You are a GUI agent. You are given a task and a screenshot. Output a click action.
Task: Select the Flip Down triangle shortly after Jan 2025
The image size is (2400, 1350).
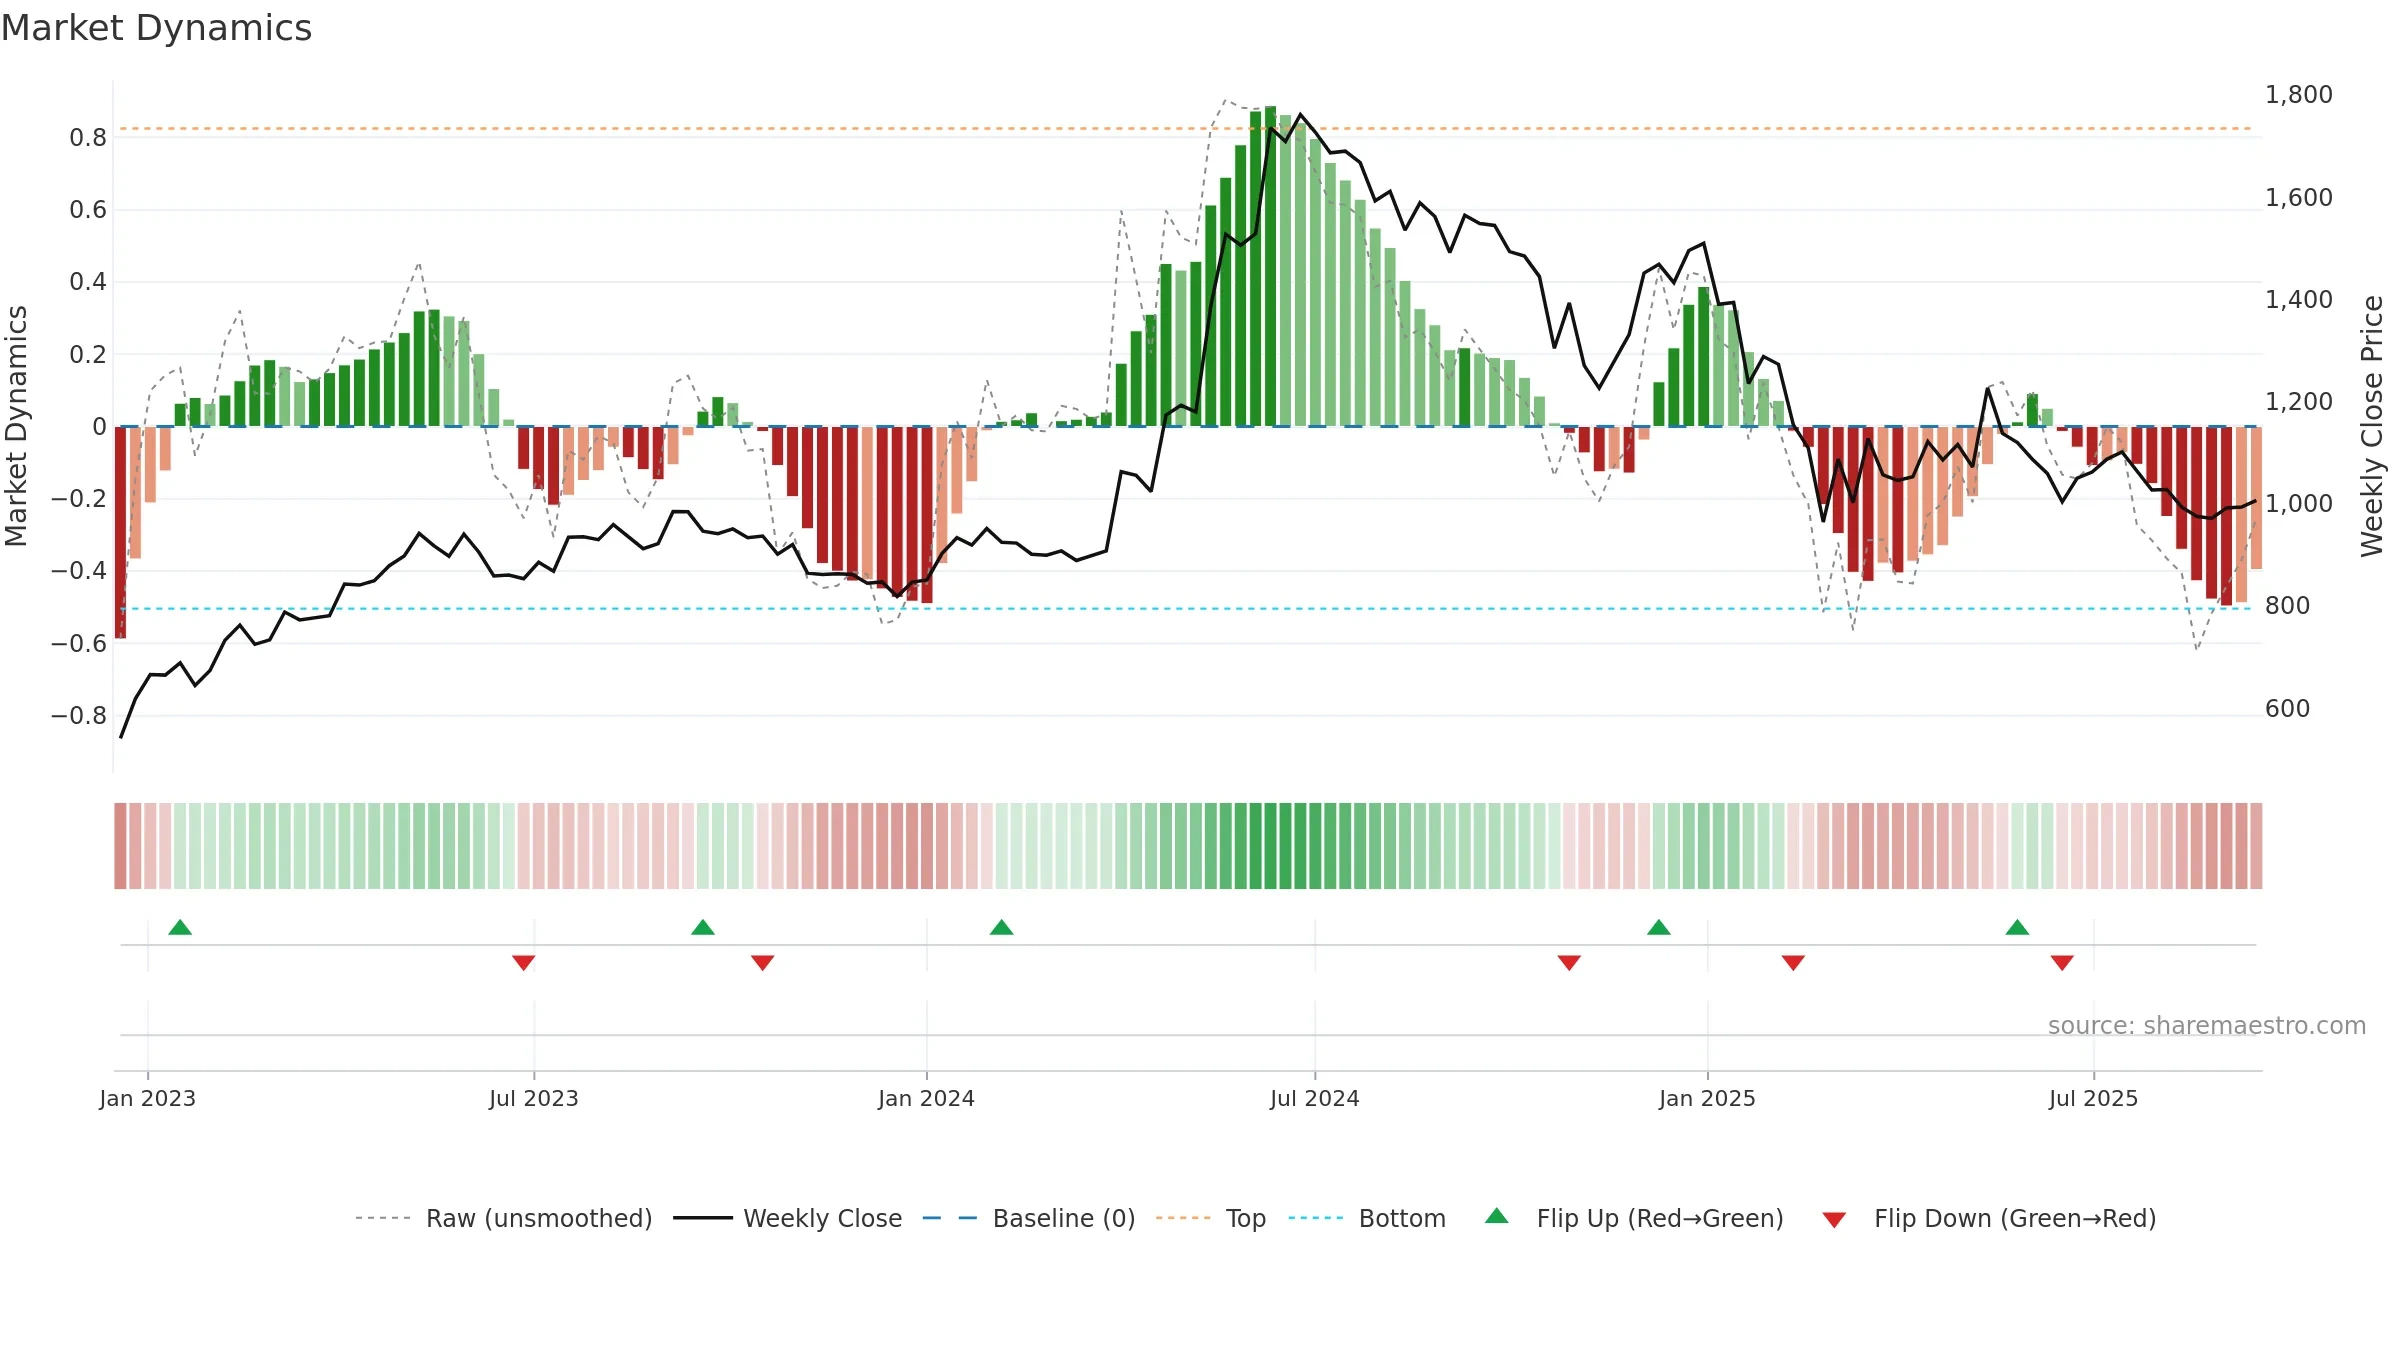coord(1793,962)
